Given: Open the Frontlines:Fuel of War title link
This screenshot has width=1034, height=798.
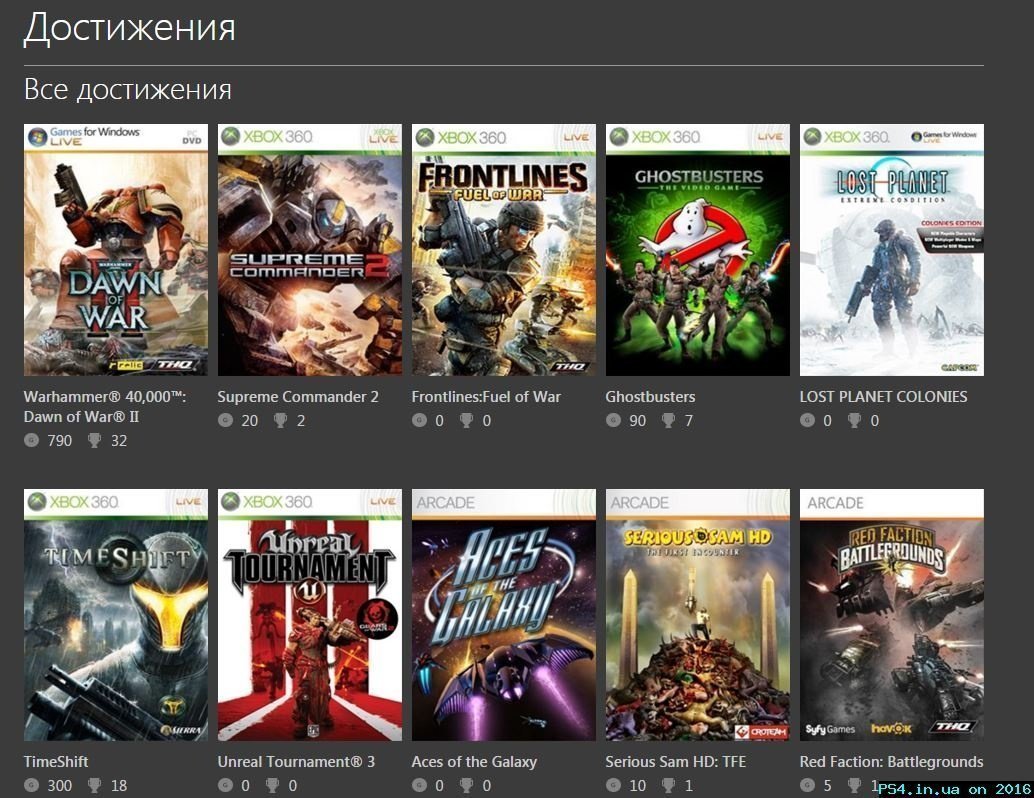Looking at the screenshot, I should pyautogui.click(x=486, y=396).
